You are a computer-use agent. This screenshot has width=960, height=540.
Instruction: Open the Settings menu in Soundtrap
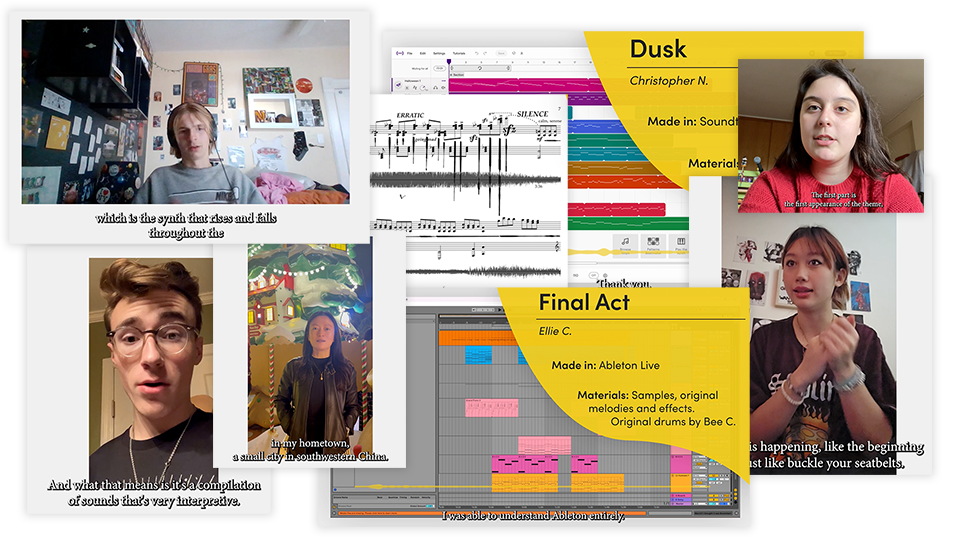pos(439,53)
